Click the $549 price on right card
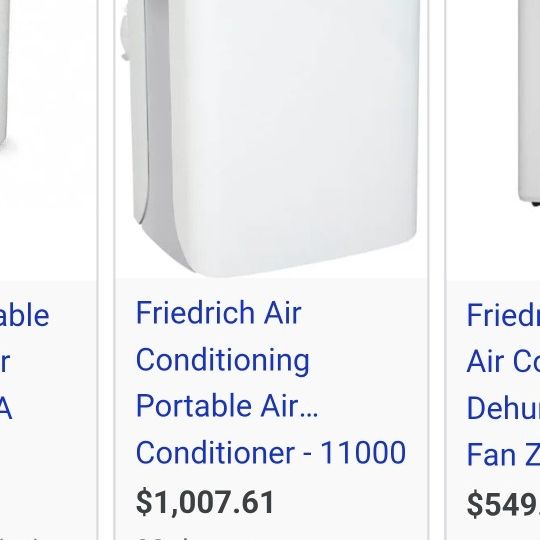The width and height of the screenshot is (540, 540). [x=503, y=505]
